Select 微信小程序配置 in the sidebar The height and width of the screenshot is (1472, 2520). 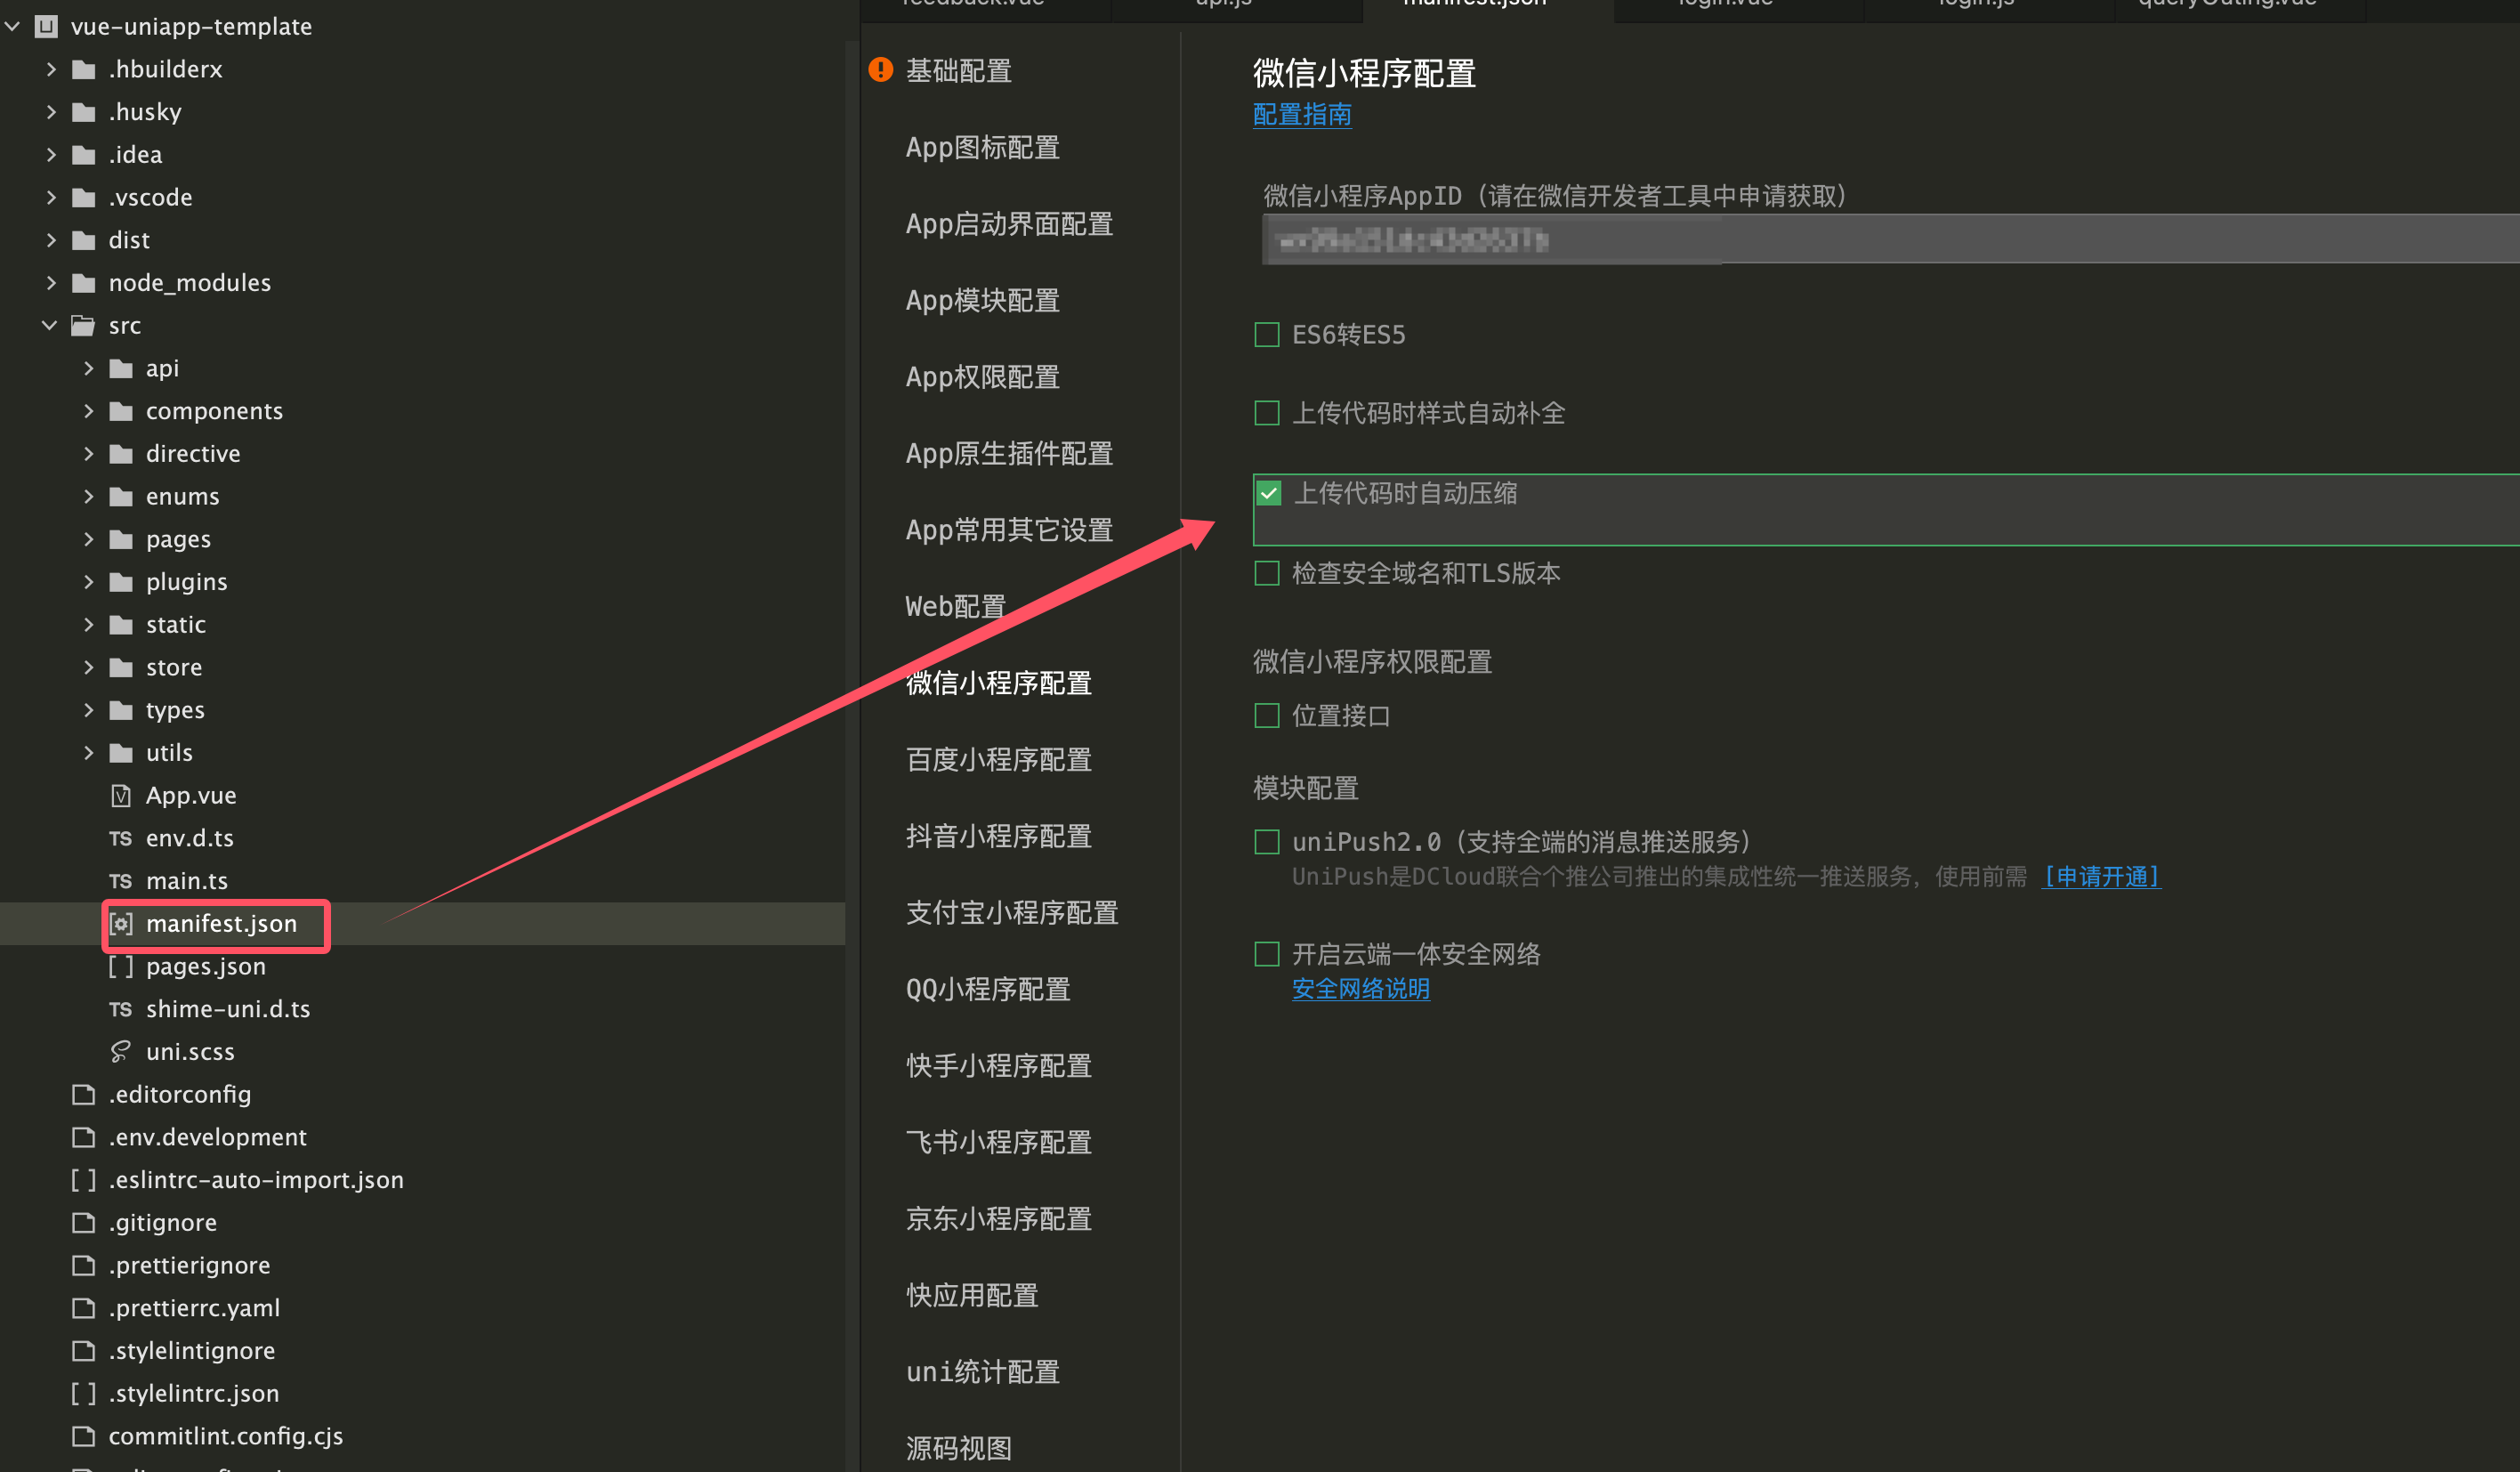[x=998, y=684]
